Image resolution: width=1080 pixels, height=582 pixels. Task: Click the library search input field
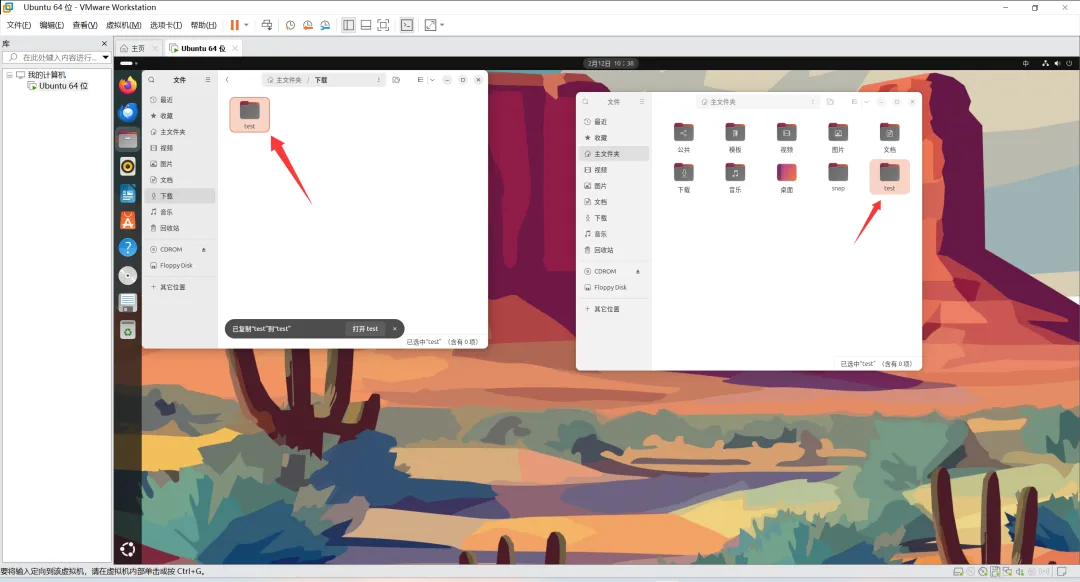[56, 57]
